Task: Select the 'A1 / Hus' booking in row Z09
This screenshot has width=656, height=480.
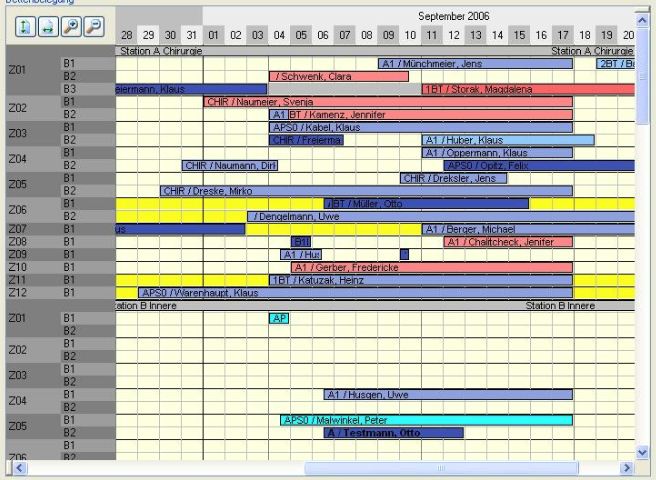Action: [x=301, y=254]
